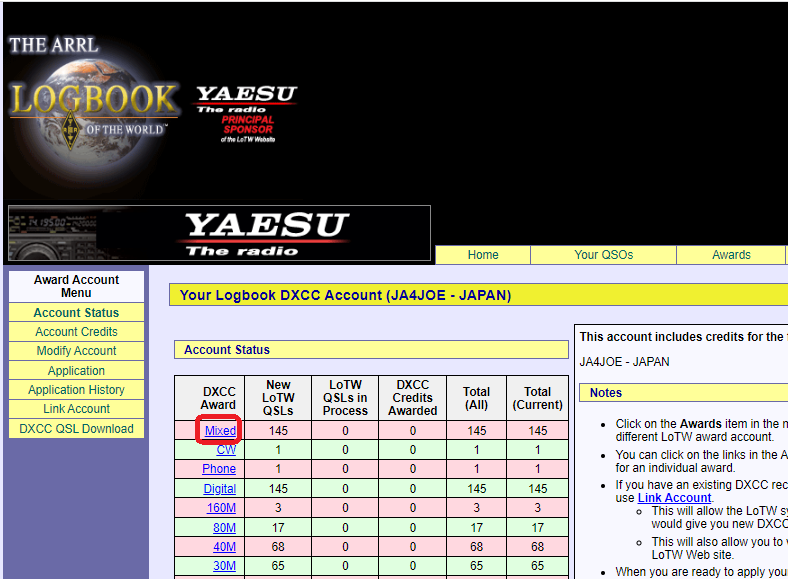
Task: Click the Digital row Total (Current) value 145
Action: 538,489
